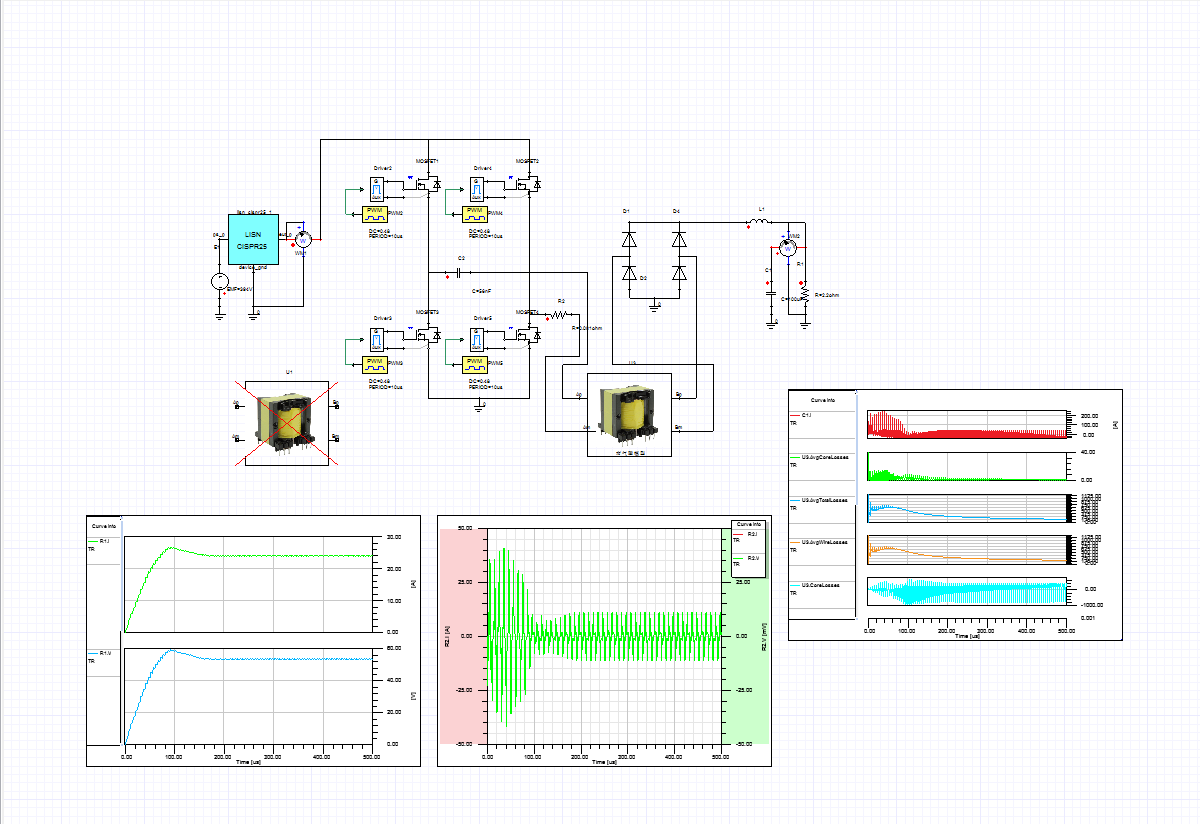
Task: Select inductor L1 on the output
Action: [762, 222]
